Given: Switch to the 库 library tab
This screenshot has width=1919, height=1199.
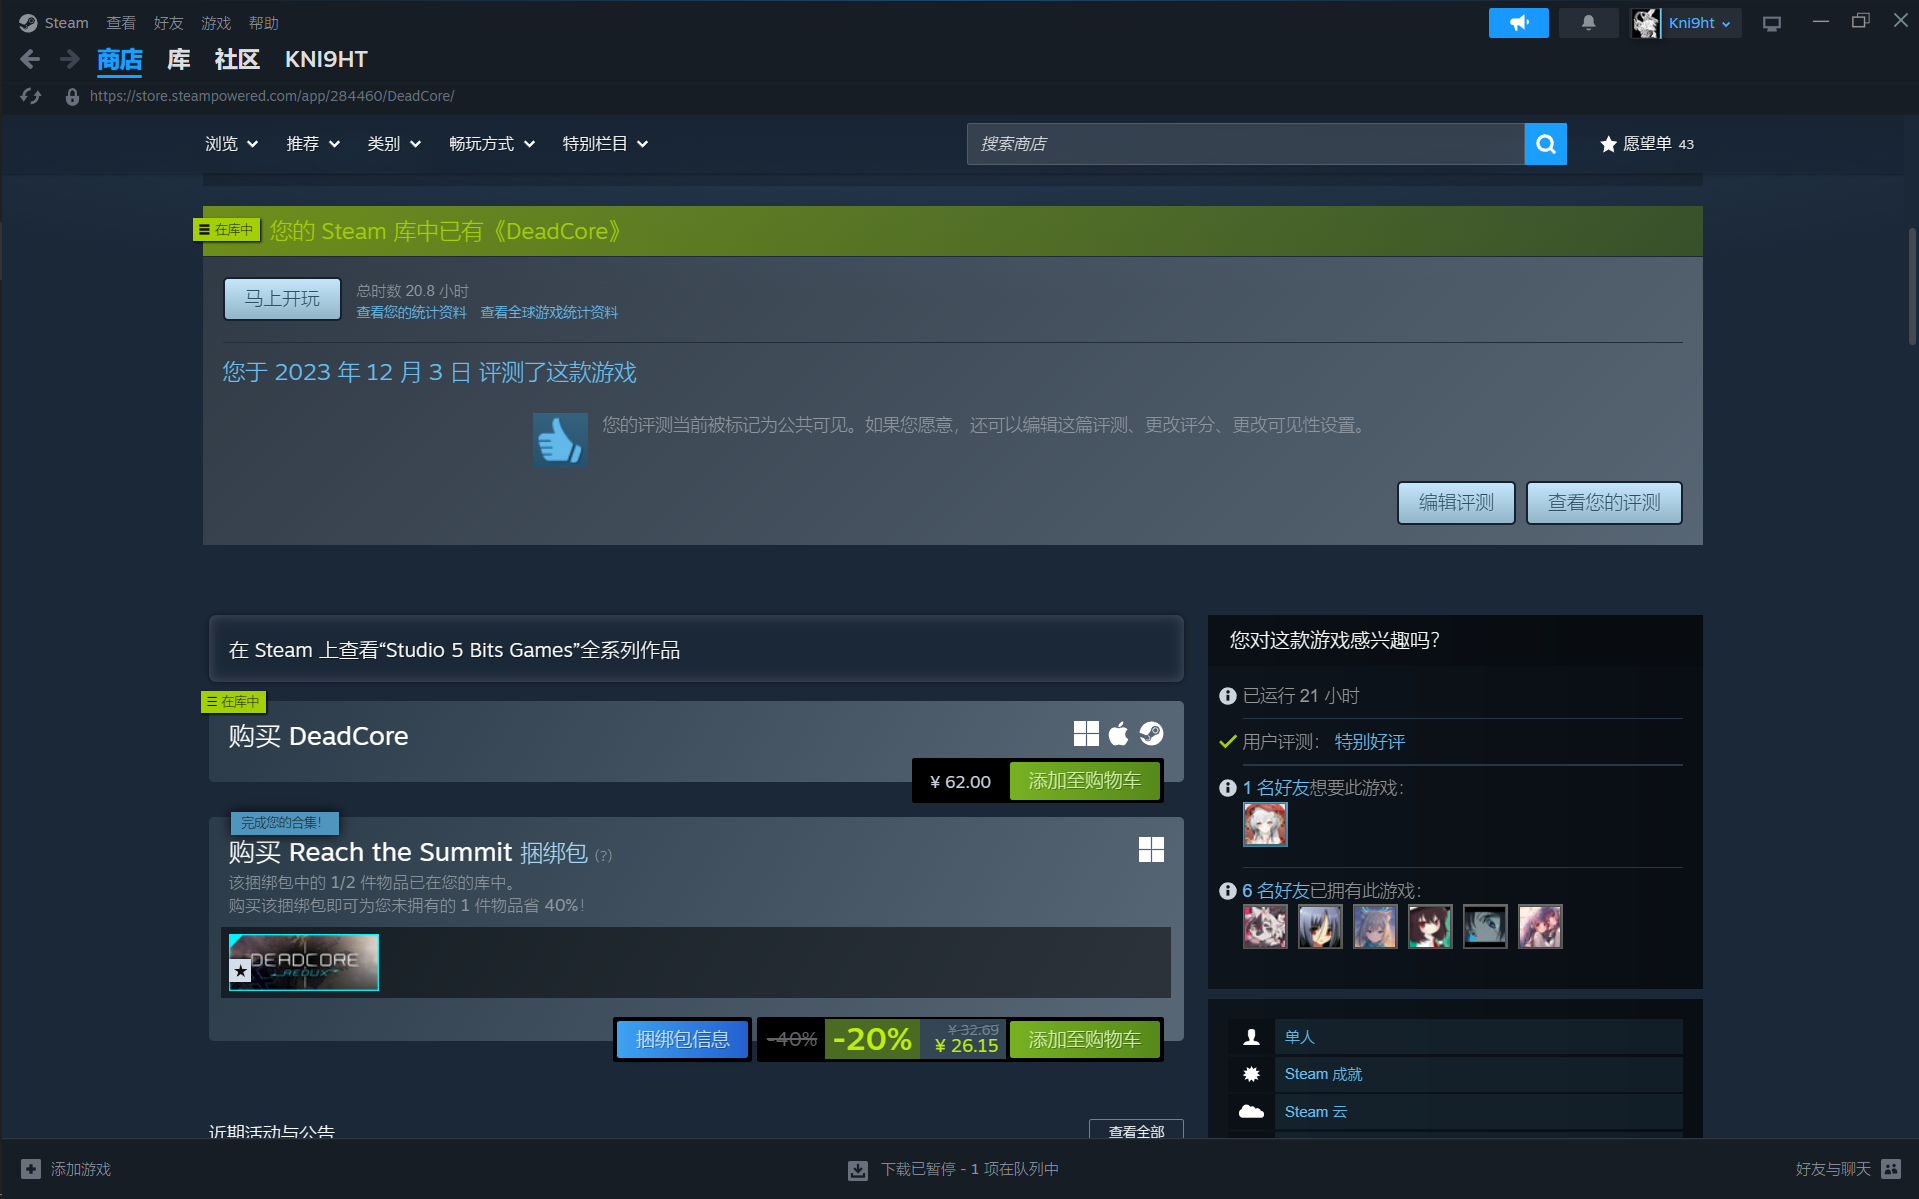Looking at the screenshot, I should point(178,60).
